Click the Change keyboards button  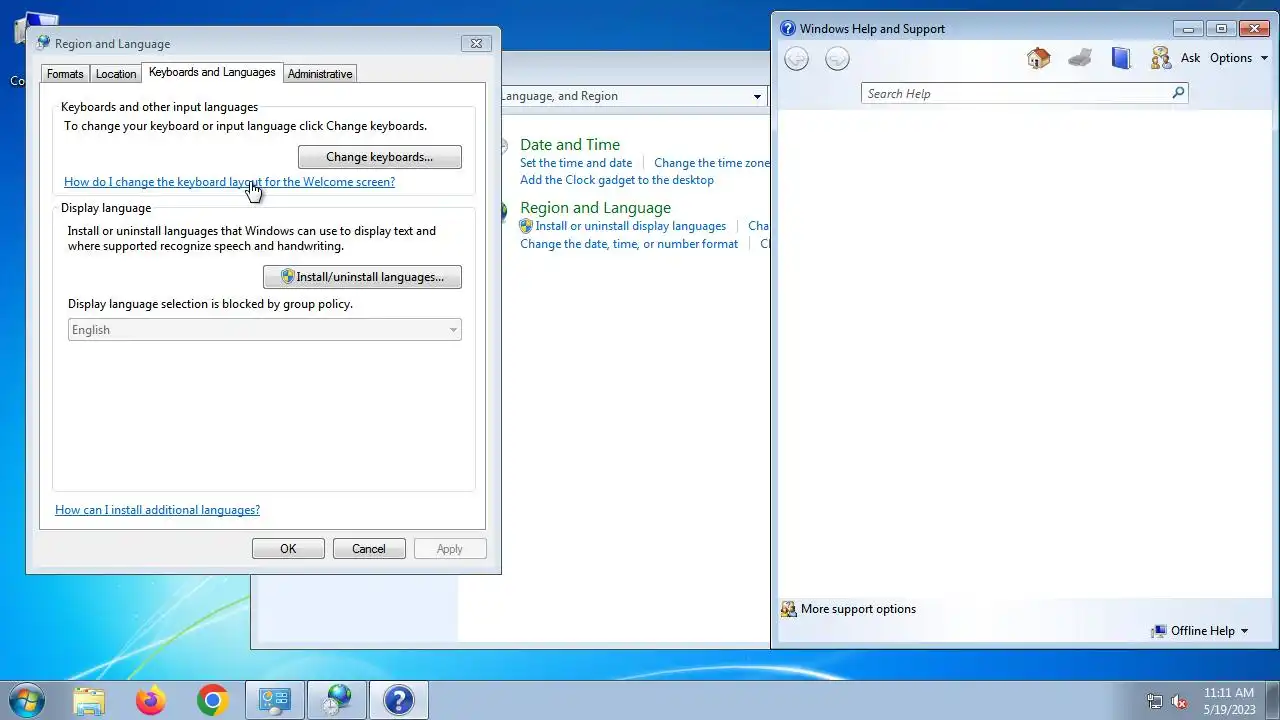point(380,157)
